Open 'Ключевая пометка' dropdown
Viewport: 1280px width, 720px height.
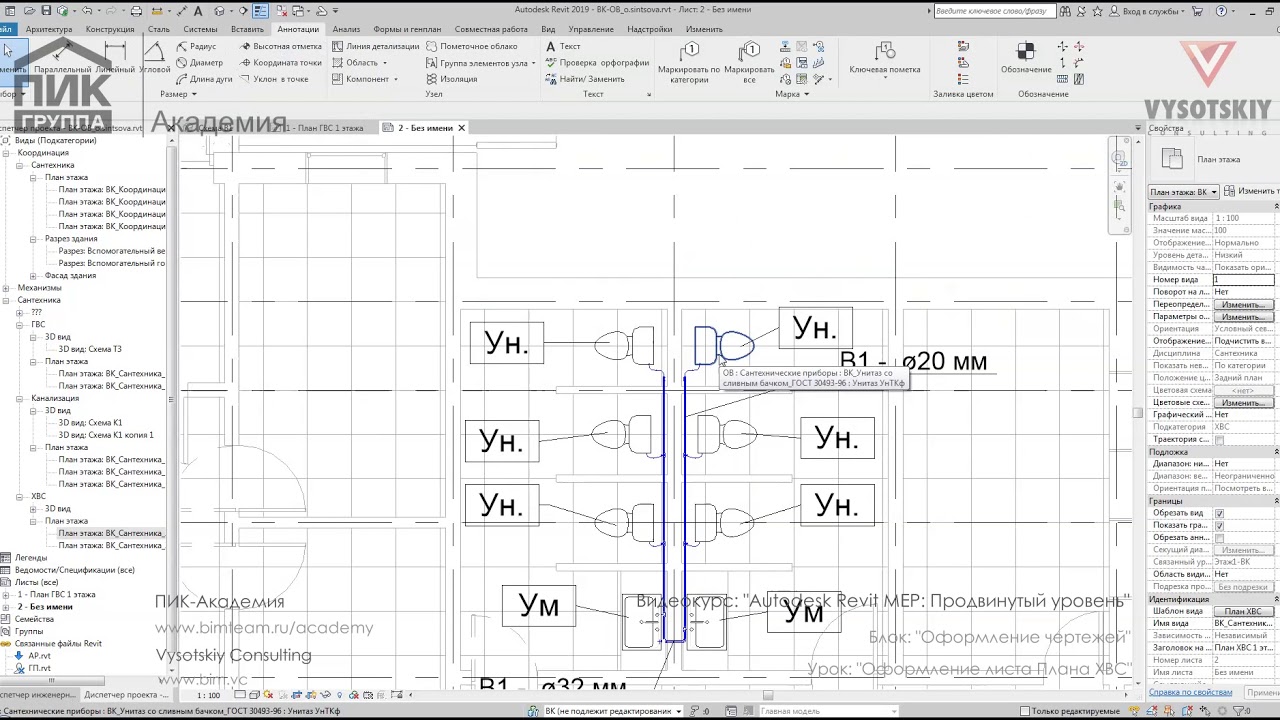tap(885, 60)
